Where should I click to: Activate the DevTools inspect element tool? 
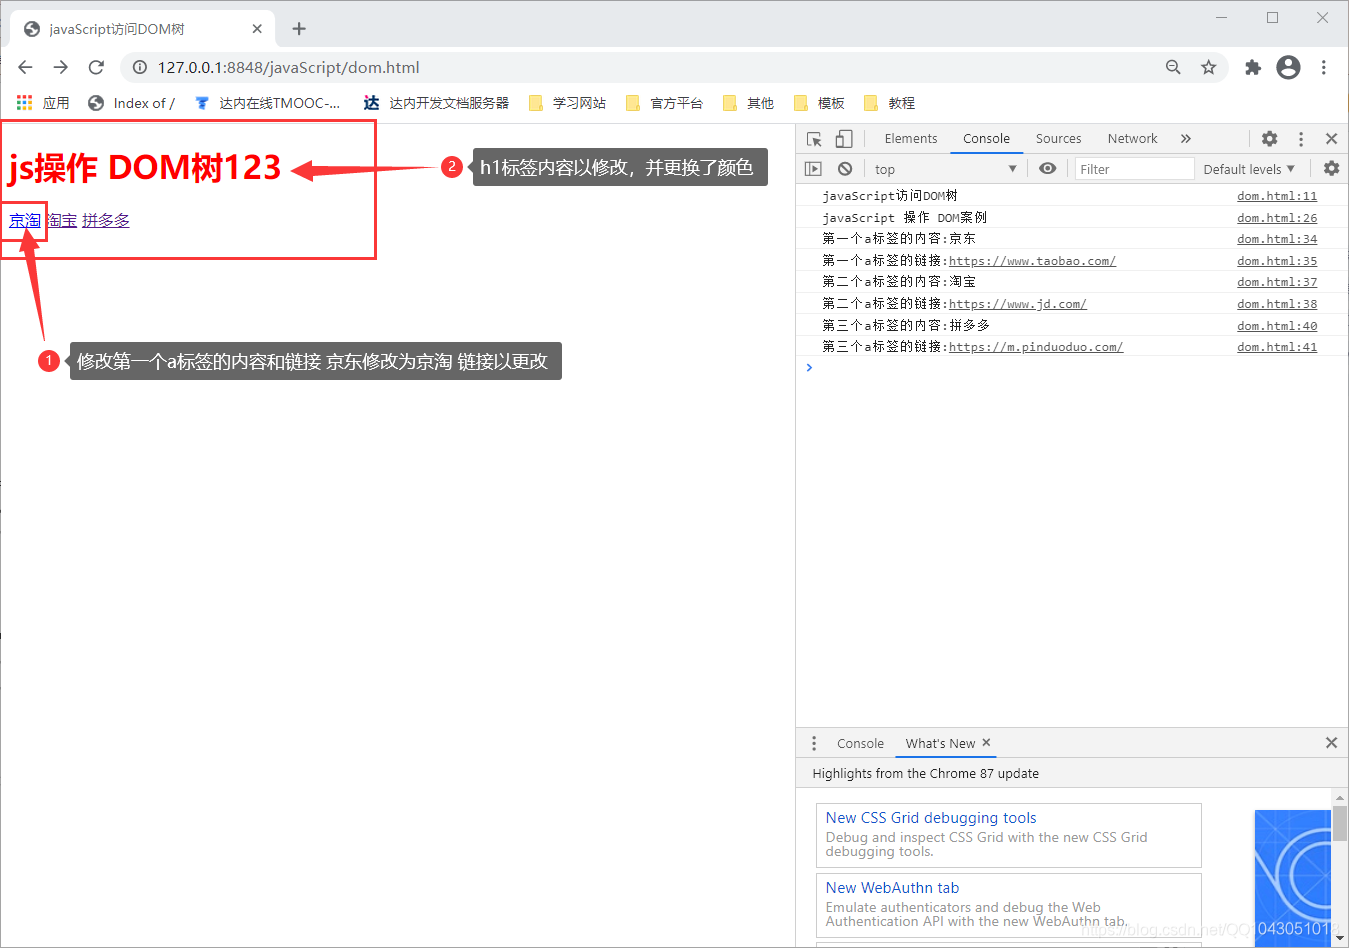click(814, 139)
